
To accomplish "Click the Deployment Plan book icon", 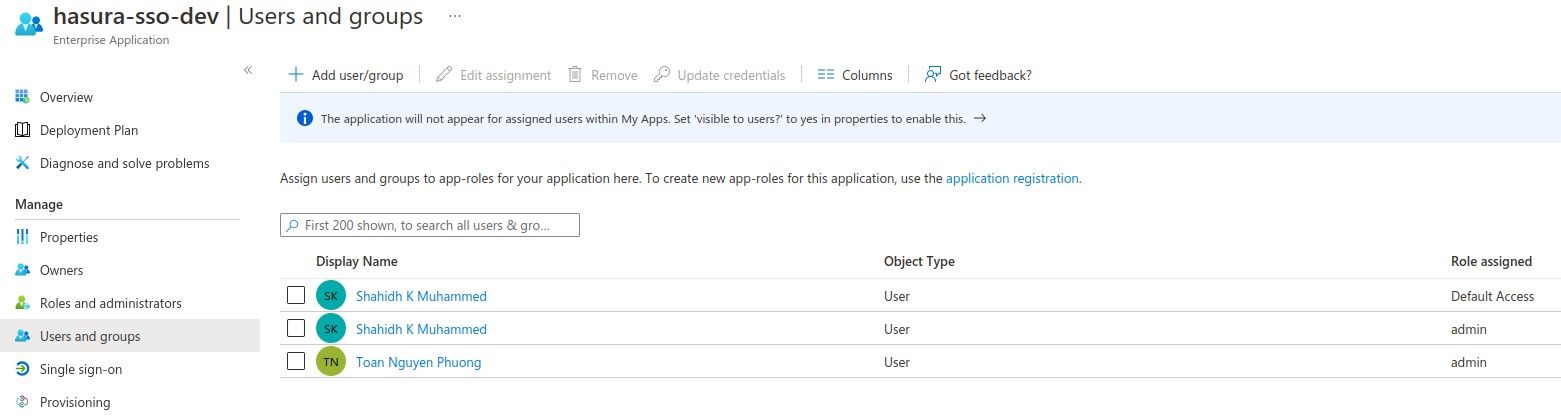I will 22,130.
